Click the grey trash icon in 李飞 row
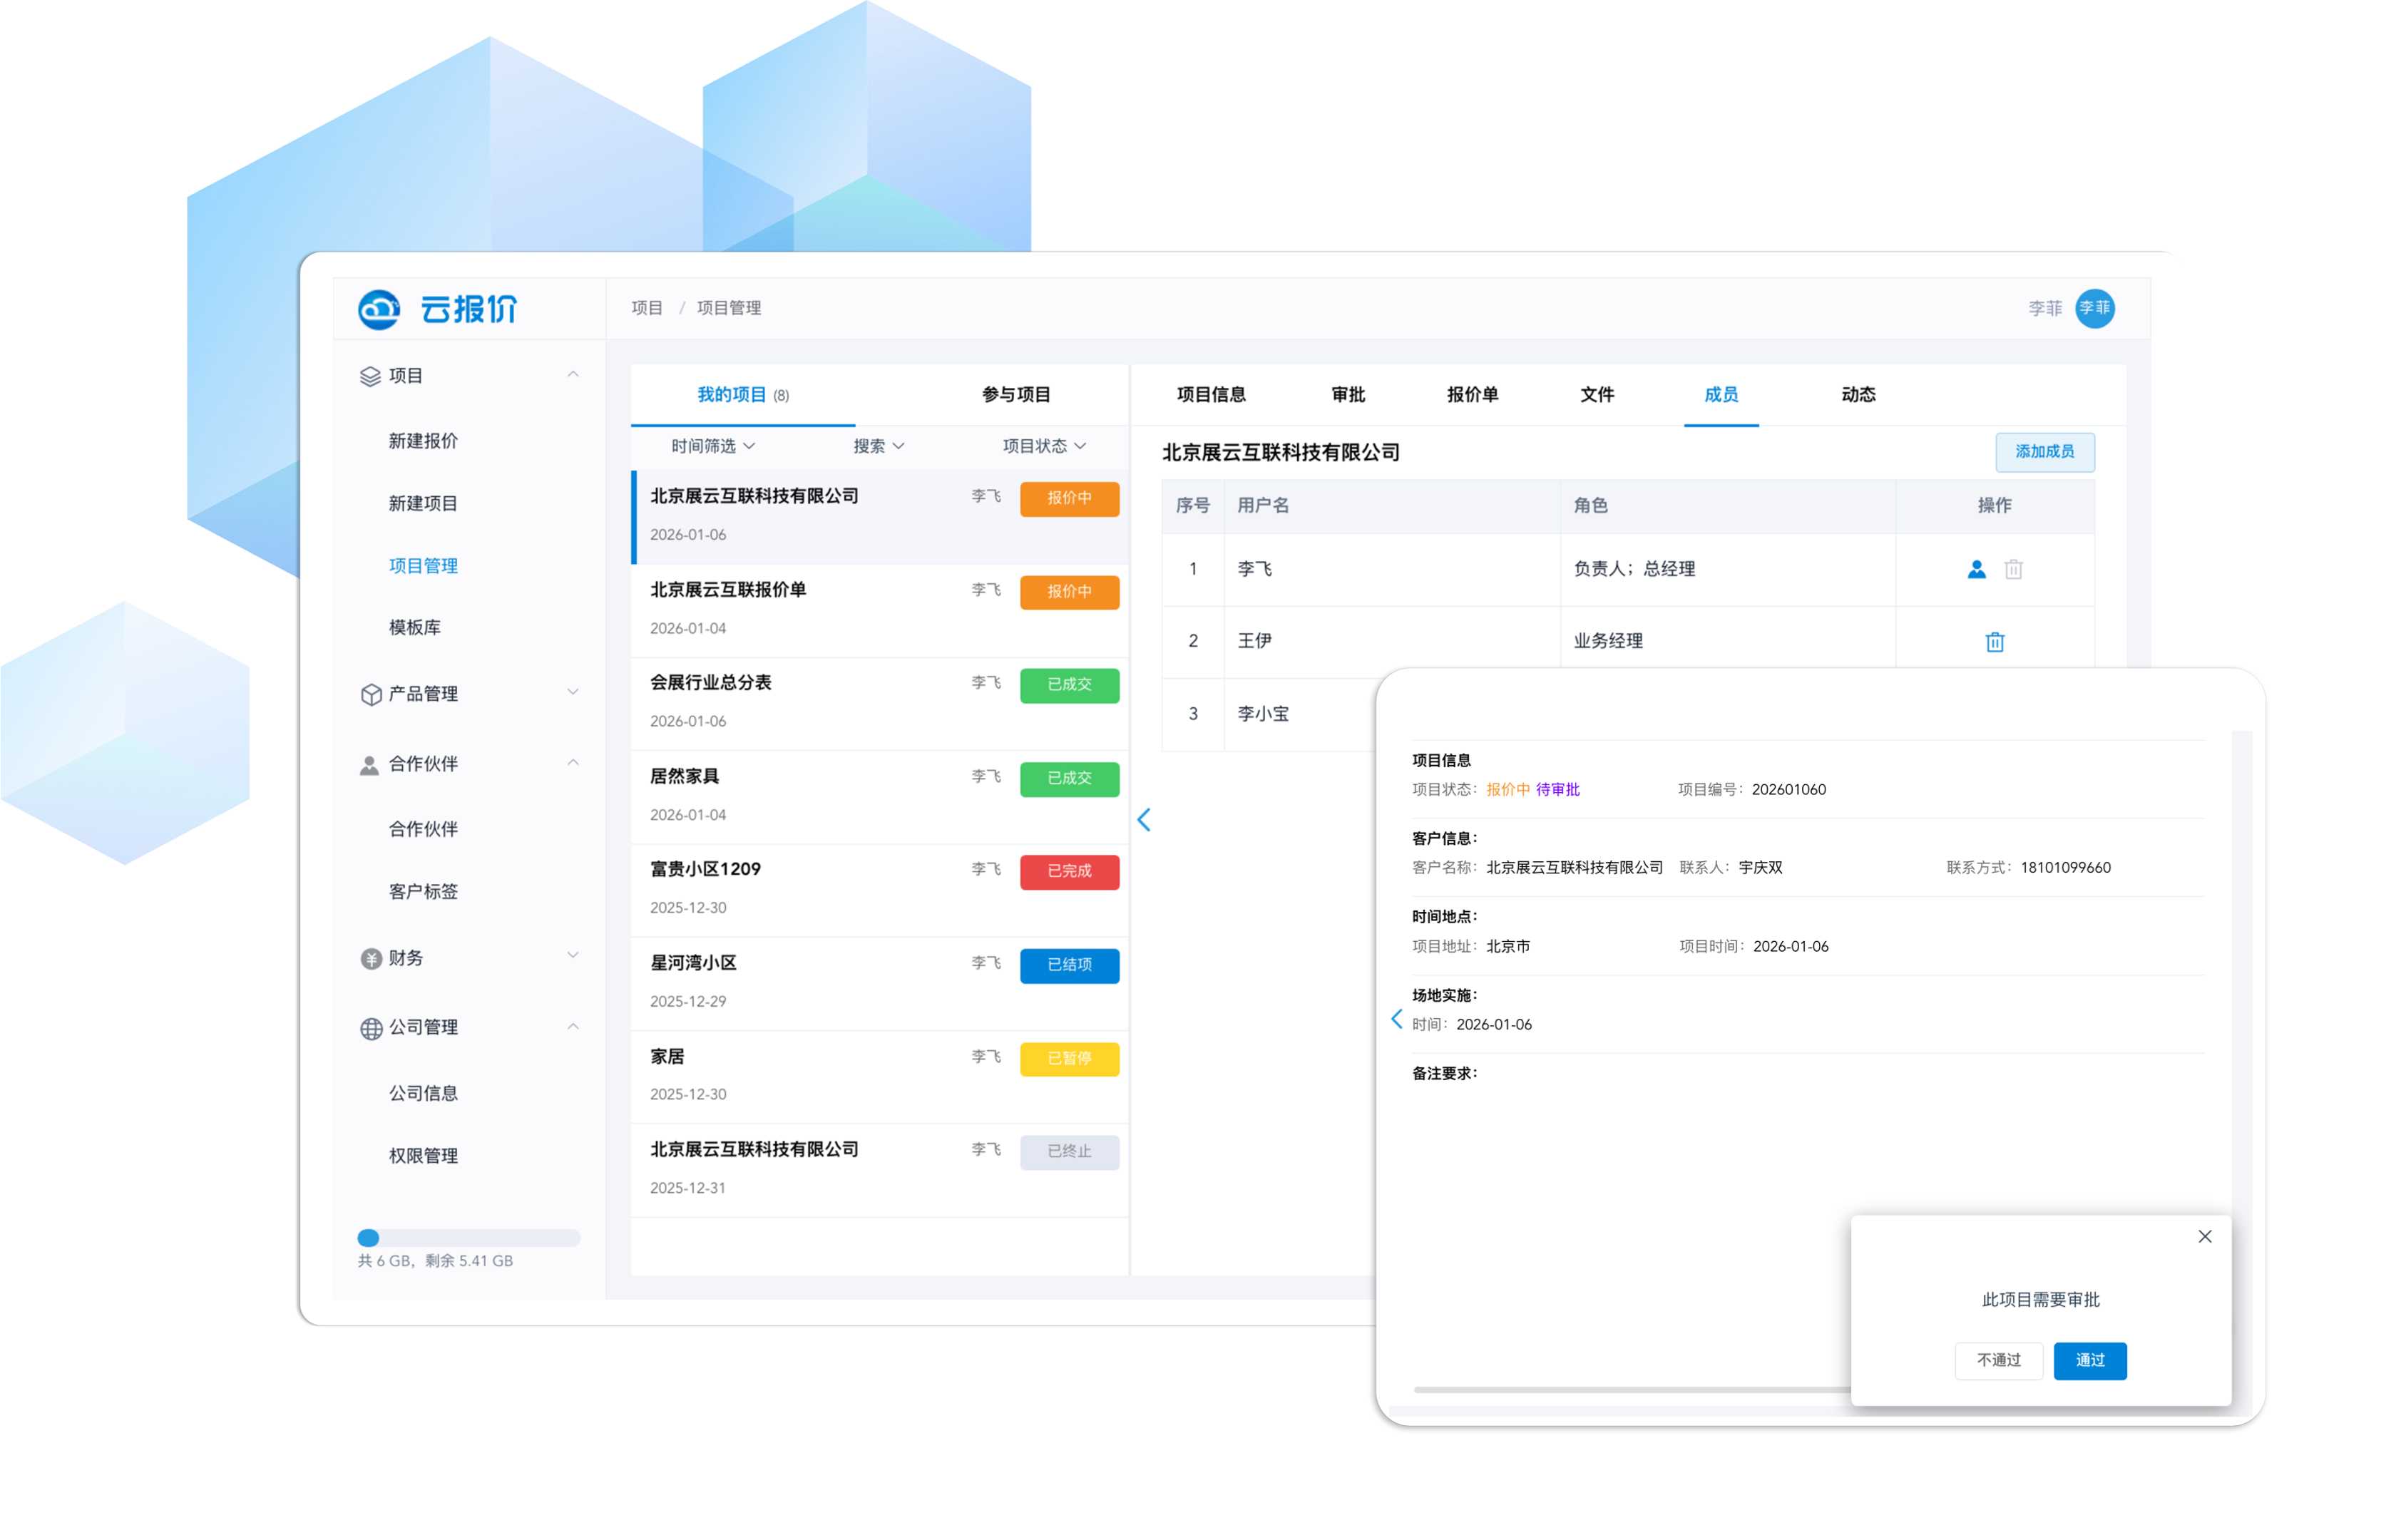This screenshot has height=1540, width=2406. coord(2013,569)
